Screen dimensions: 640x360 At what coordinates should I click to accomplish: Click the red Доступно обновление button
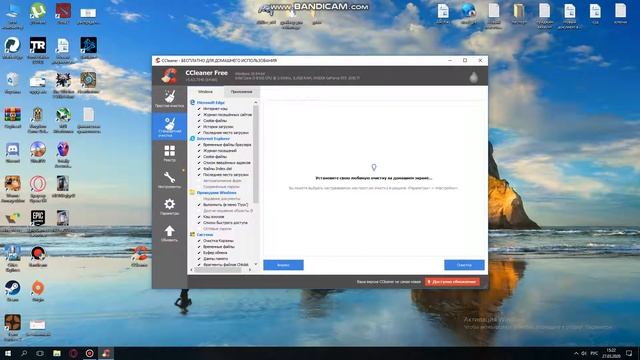[452, 282]
